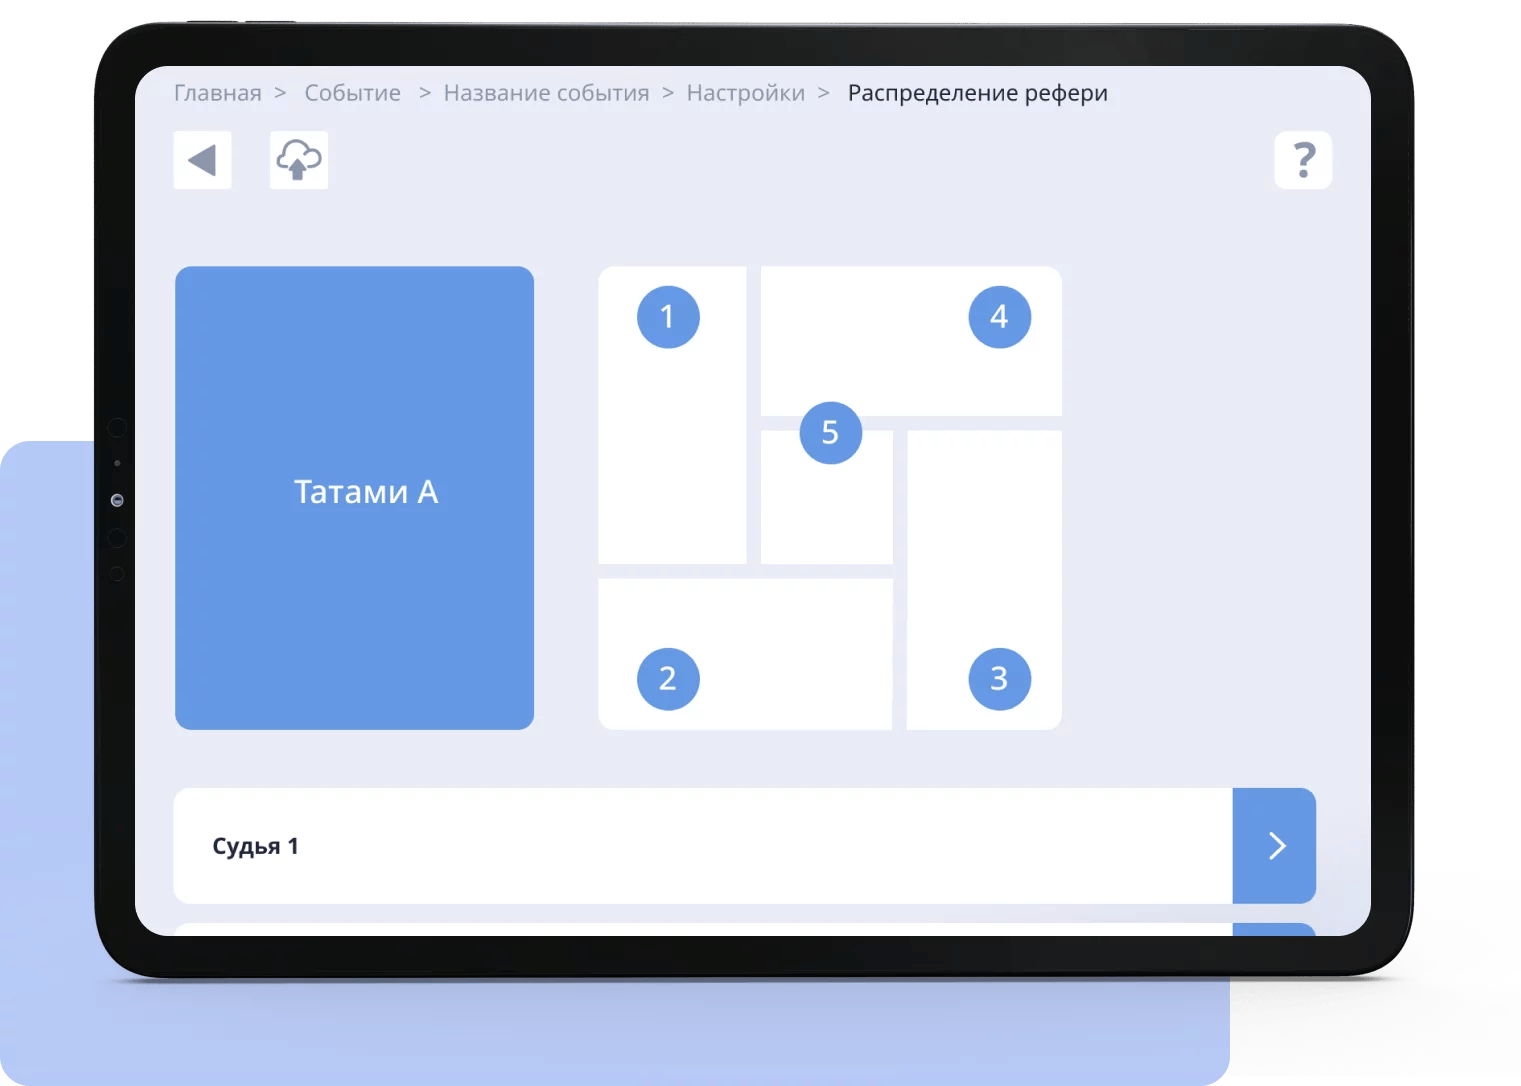The height and width of the screenshot is (1086, 1521).
Task: Click the cloud upload icon
Action: pyautogui.click(x=299, y=160)
